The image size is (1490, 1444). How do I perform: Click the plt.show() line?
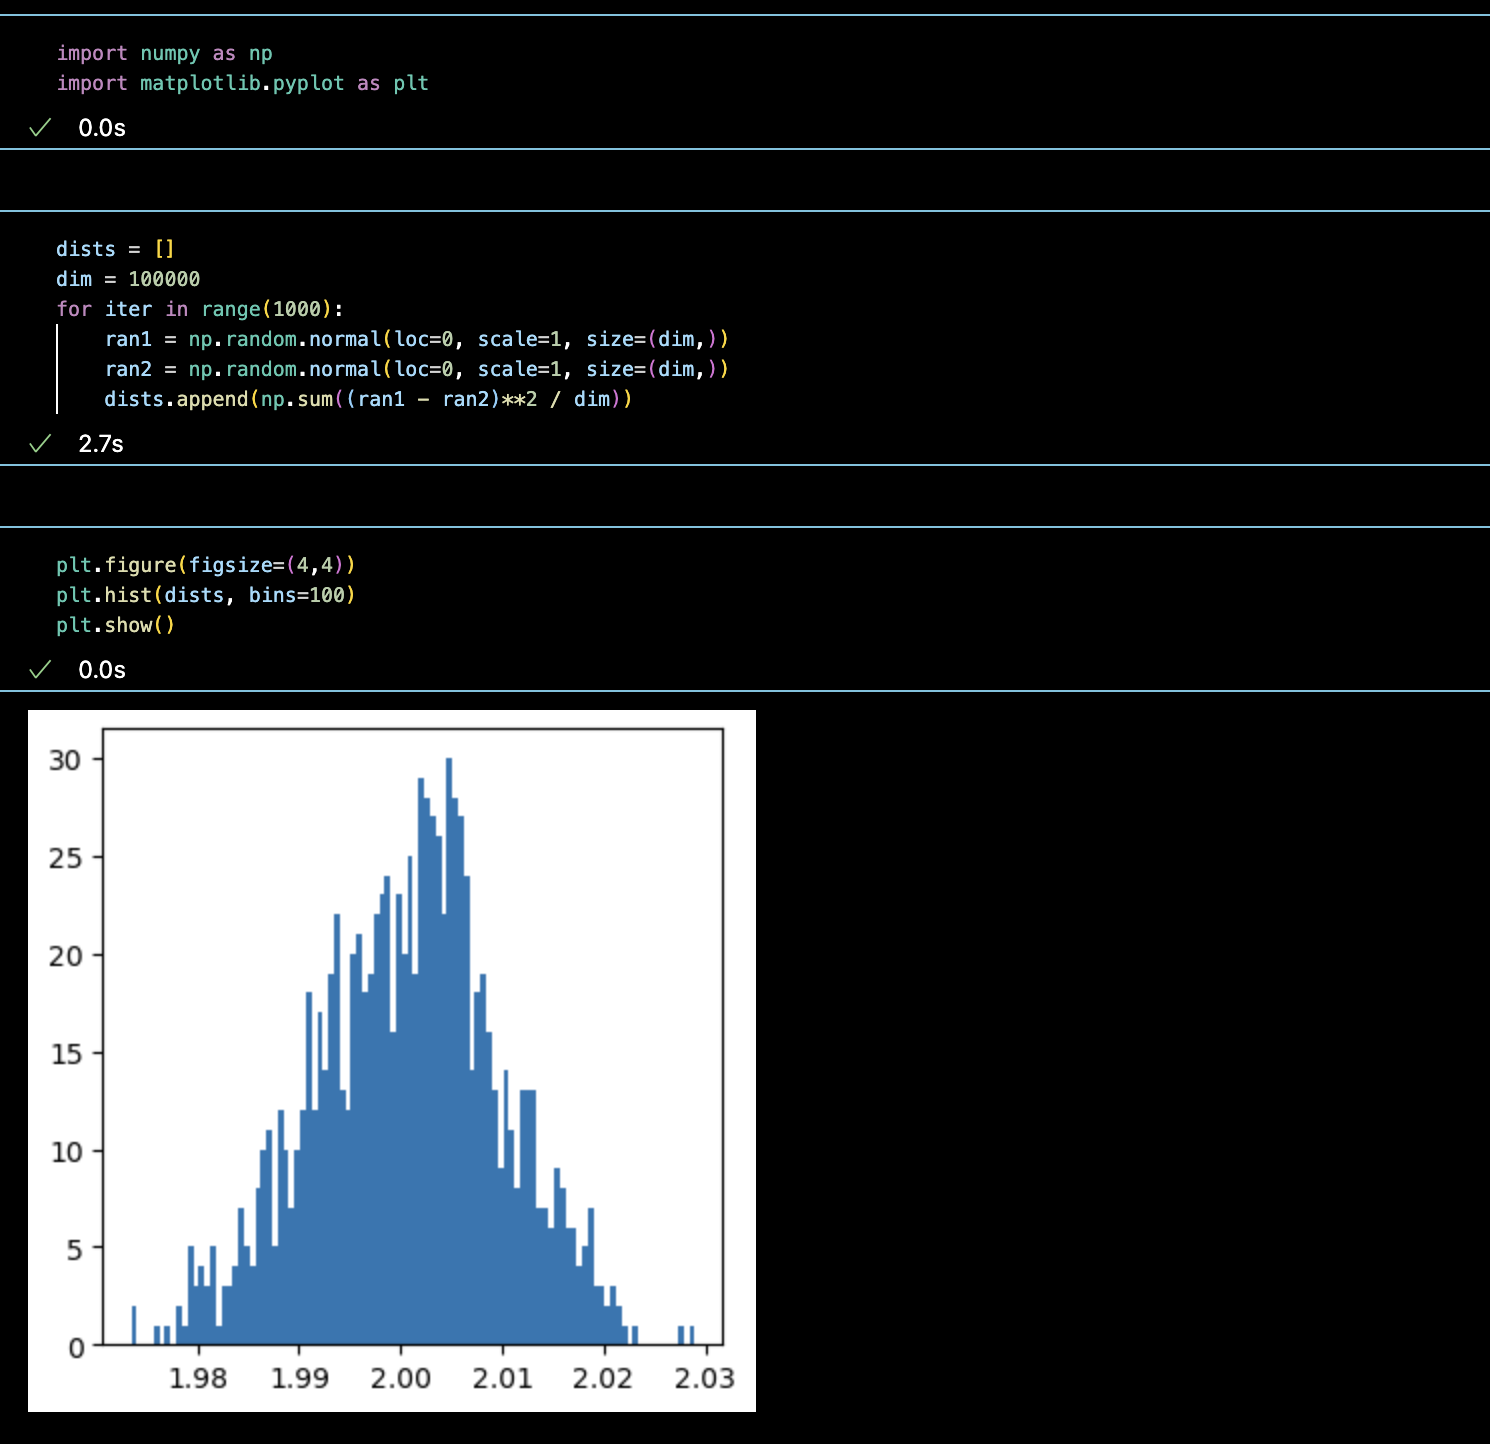[115, 625]
